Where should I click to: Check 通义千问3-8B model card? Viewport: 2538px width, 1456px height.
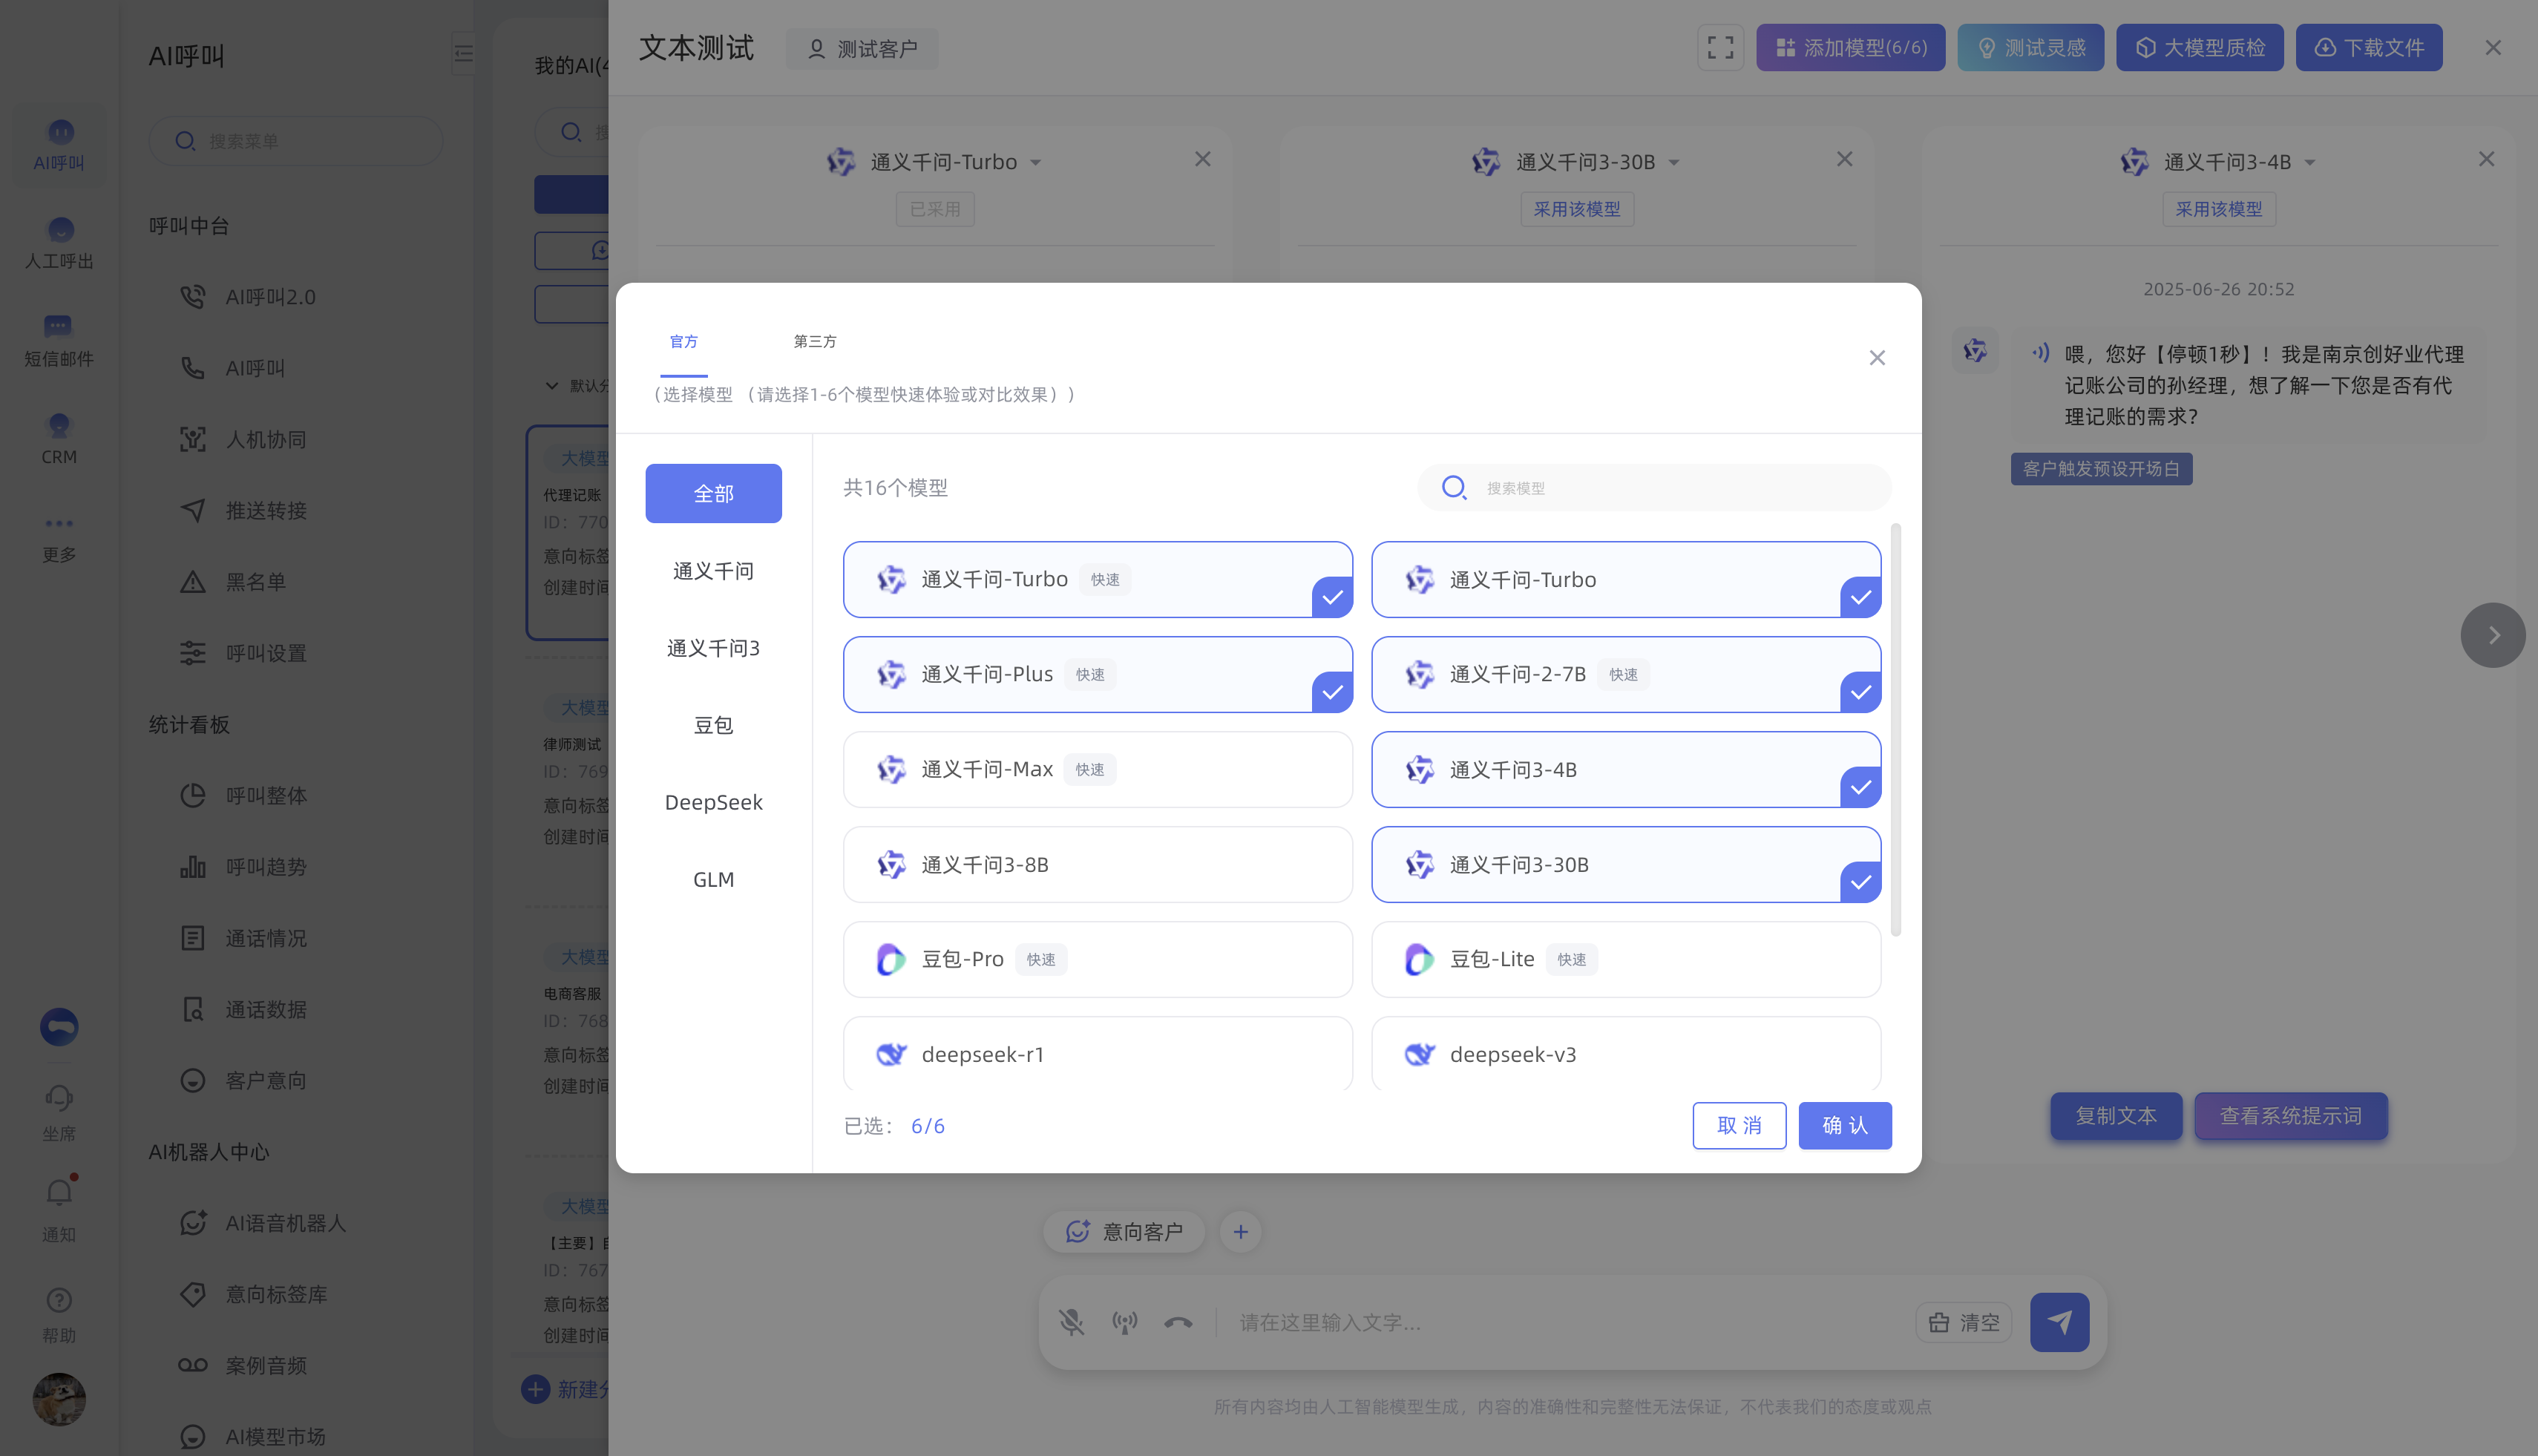[x=1097, y=864]
